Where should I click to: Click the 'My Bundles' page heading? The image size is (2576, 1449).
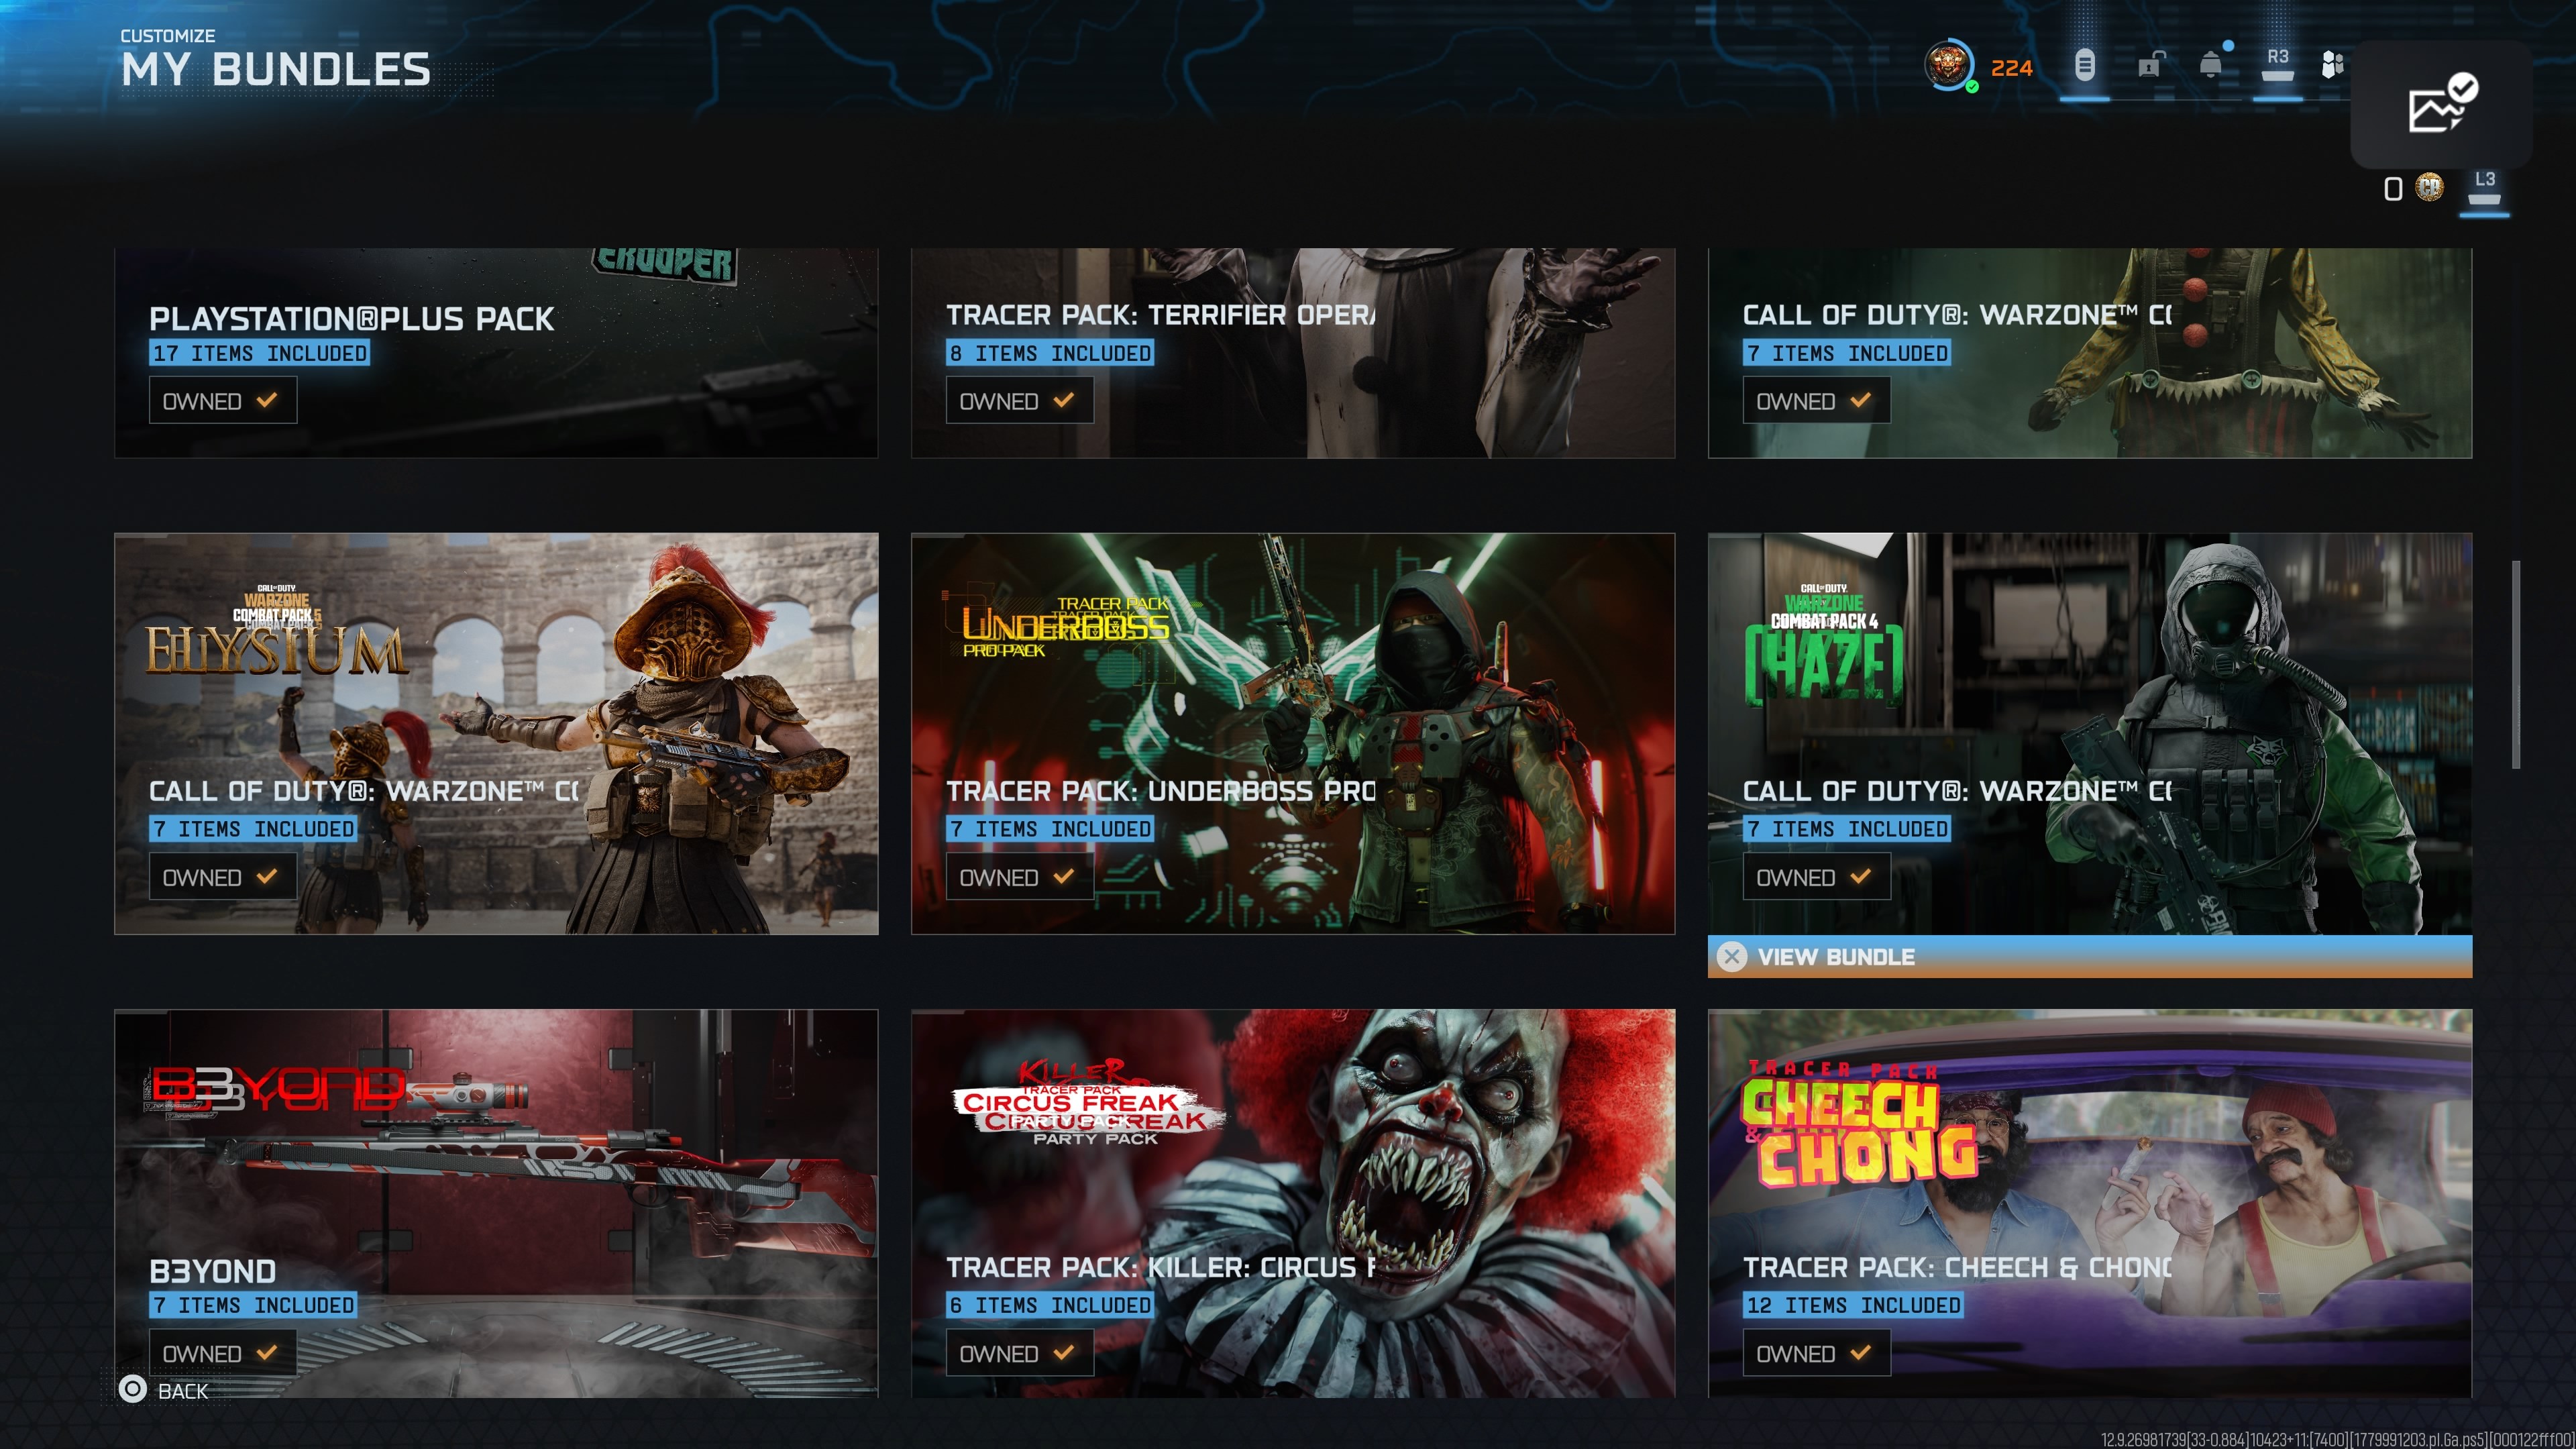pos(276,70)
